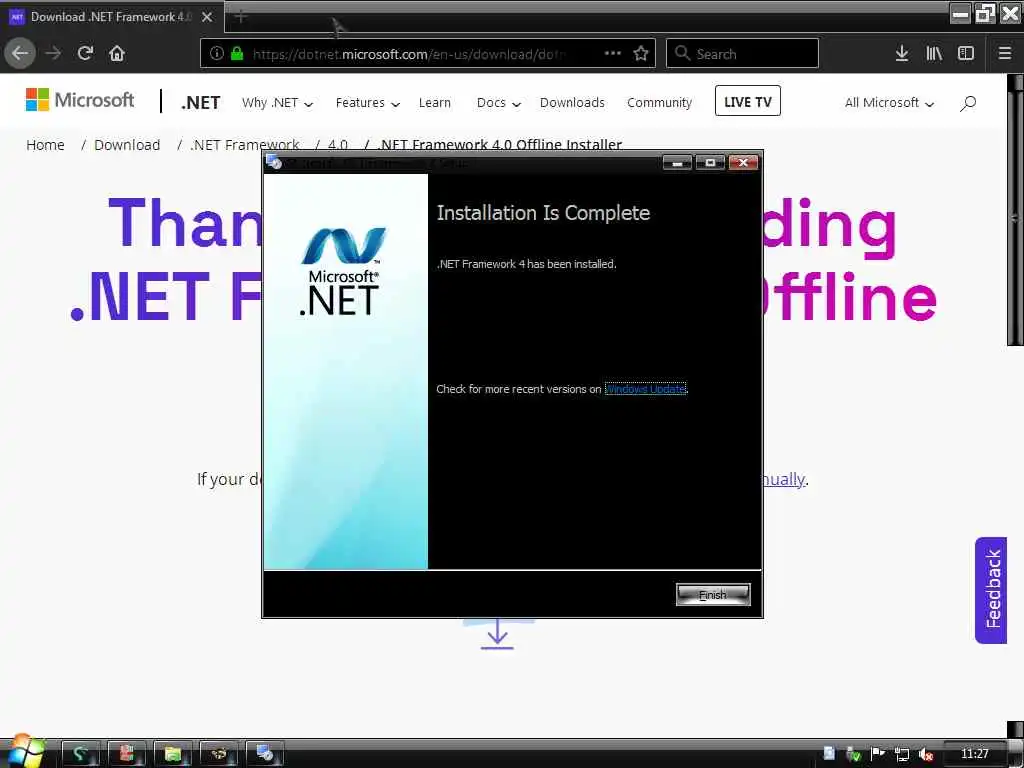Open the Windows Update link in installer
Screen dimensions: 1024x768
(x=645, y=389)
